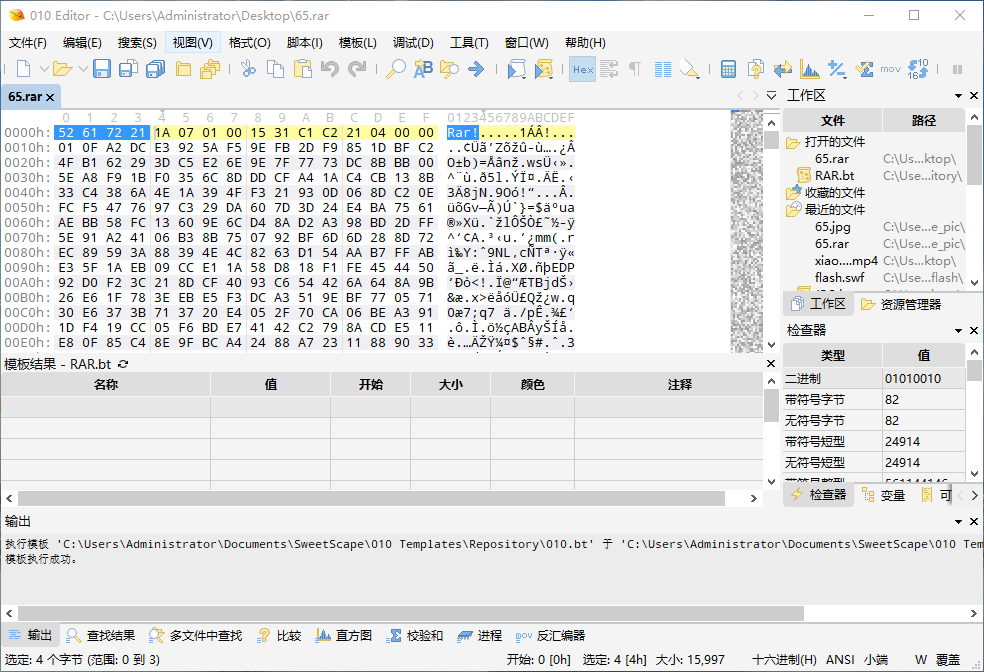The image size is (984, 672).
Task: Click the hex operations plus-minus icon
Action: (837, 68)
